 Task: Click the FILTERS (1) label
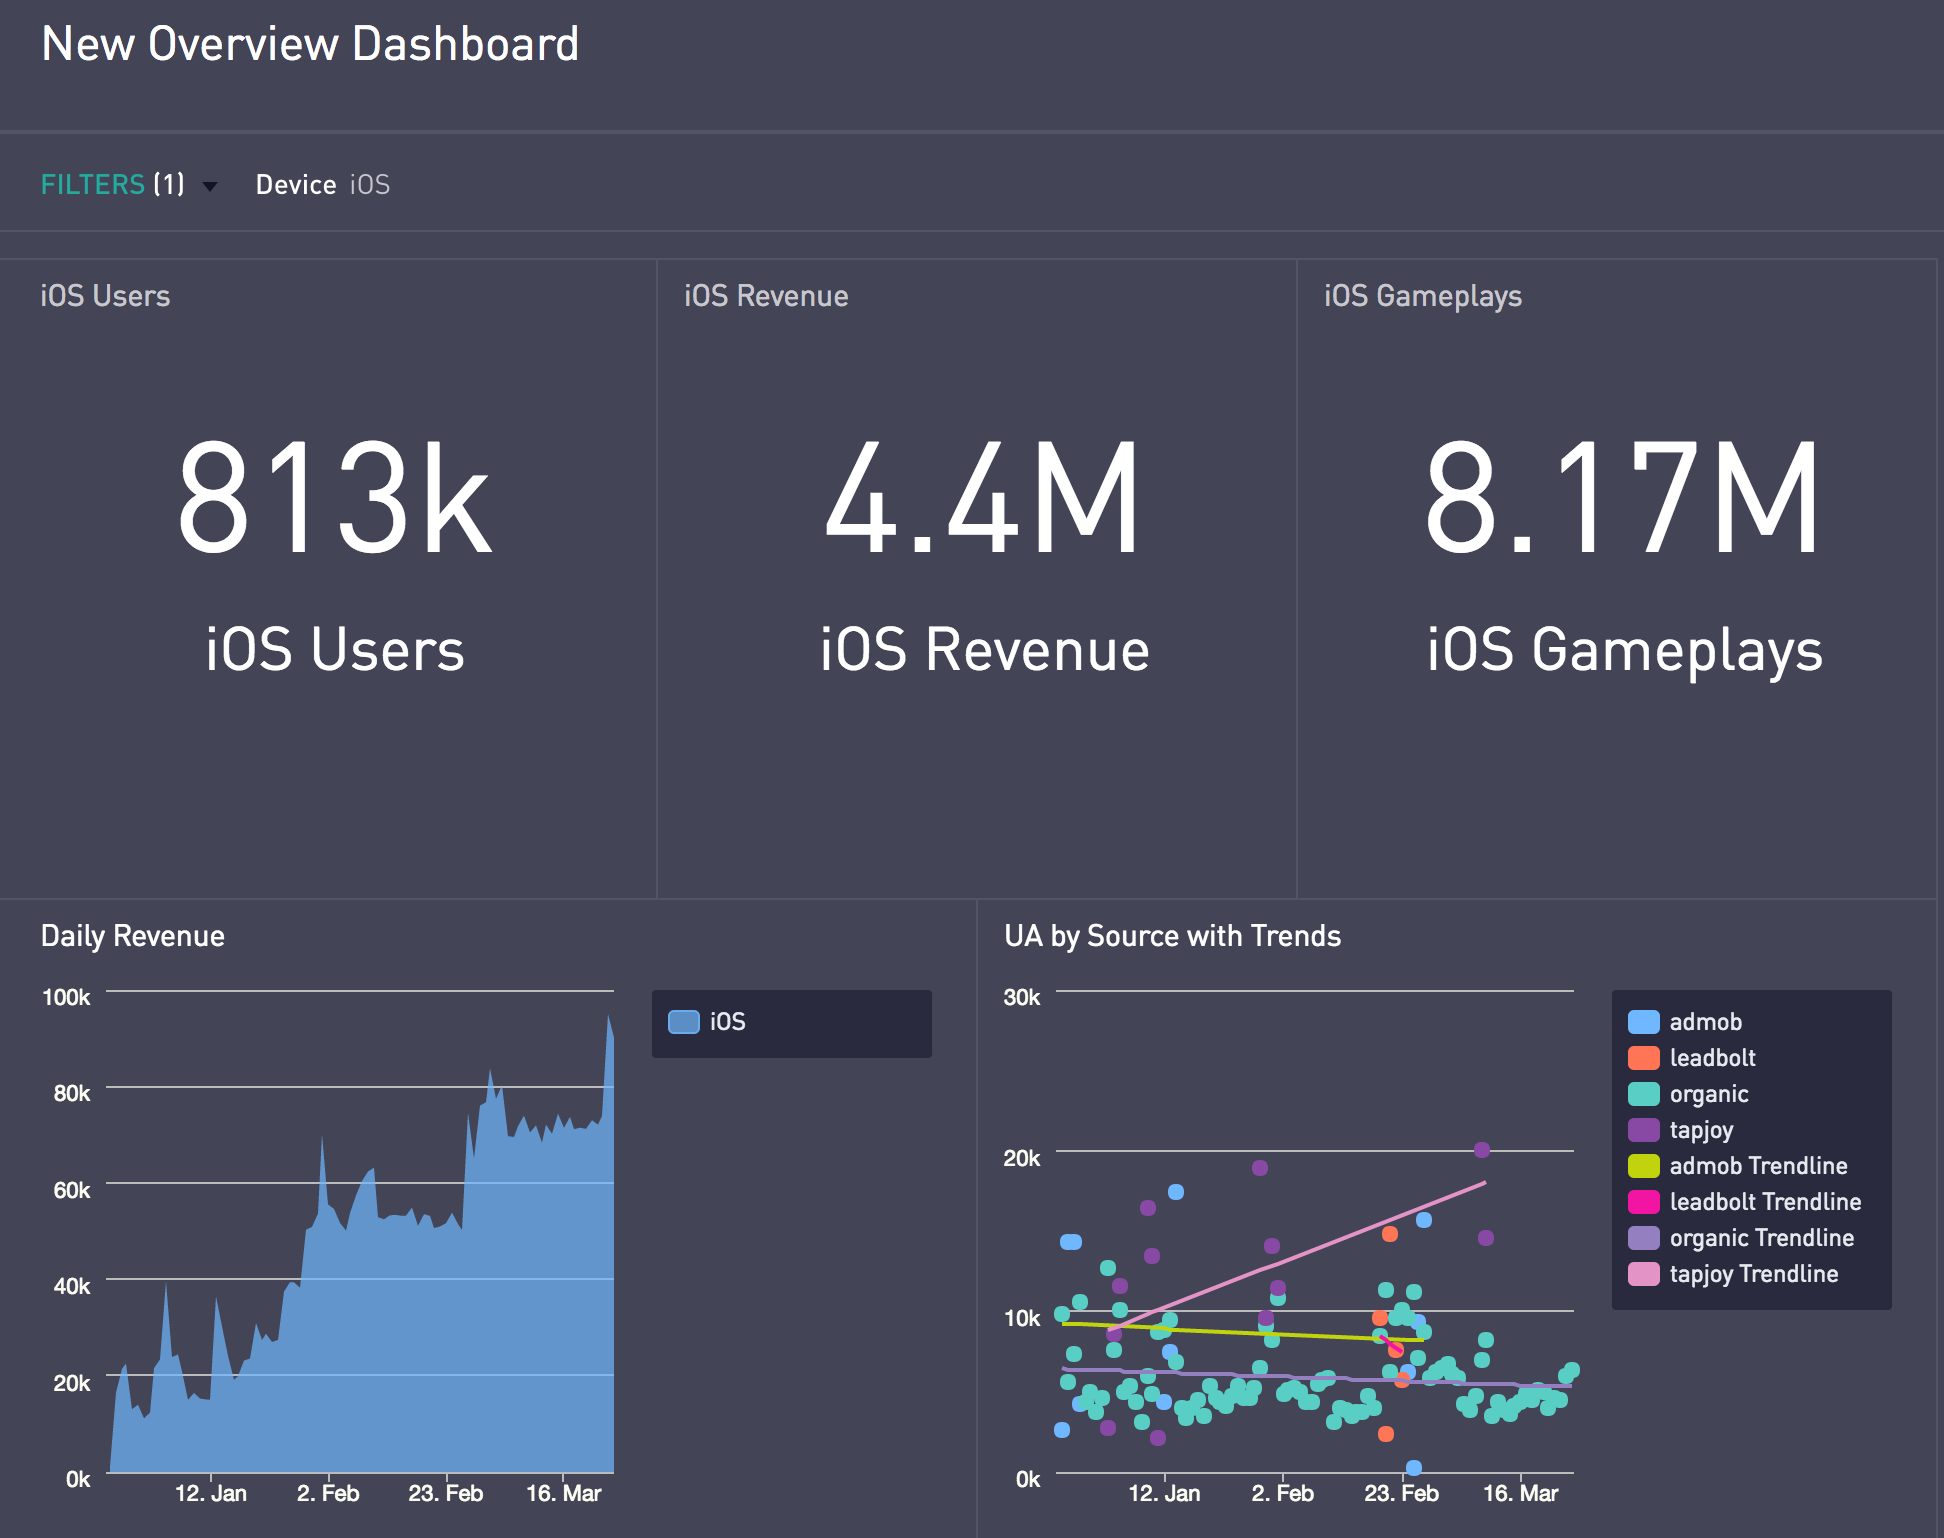[112, 185]
